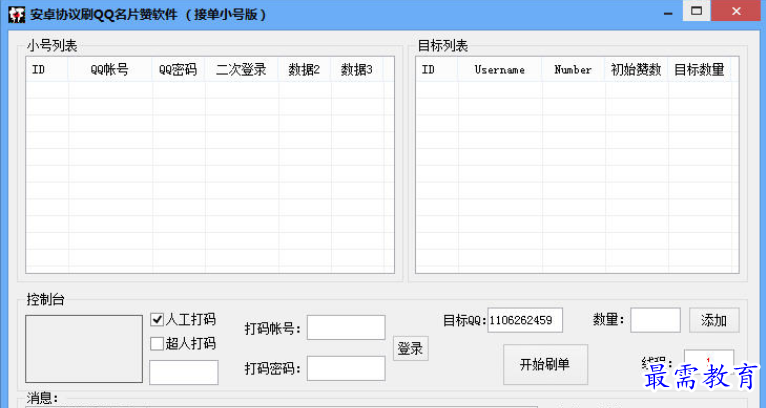Click the 开始刷单 button
766x408 pixels.
(x=545, y=365)
